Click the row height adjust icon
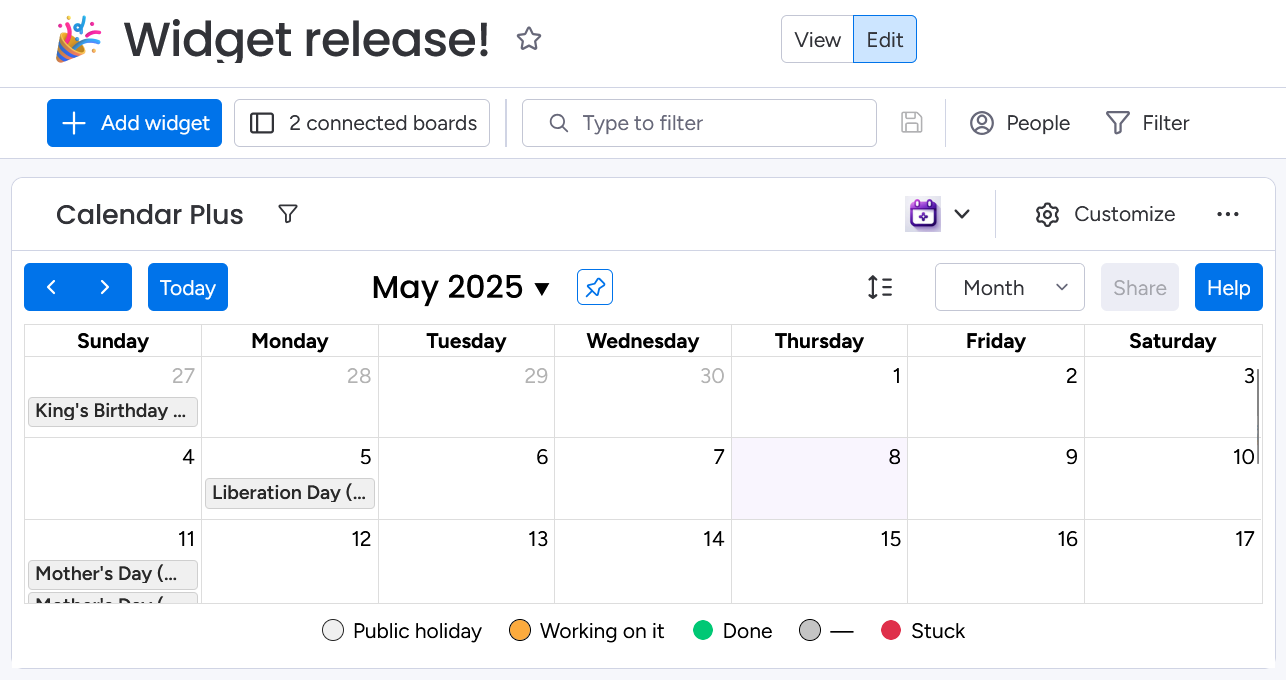 (880, 288)
